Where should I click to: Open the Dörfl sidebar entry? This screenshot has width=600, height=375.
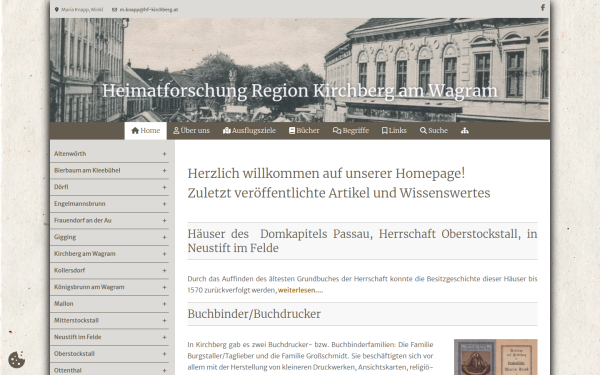tap(61, 187)
